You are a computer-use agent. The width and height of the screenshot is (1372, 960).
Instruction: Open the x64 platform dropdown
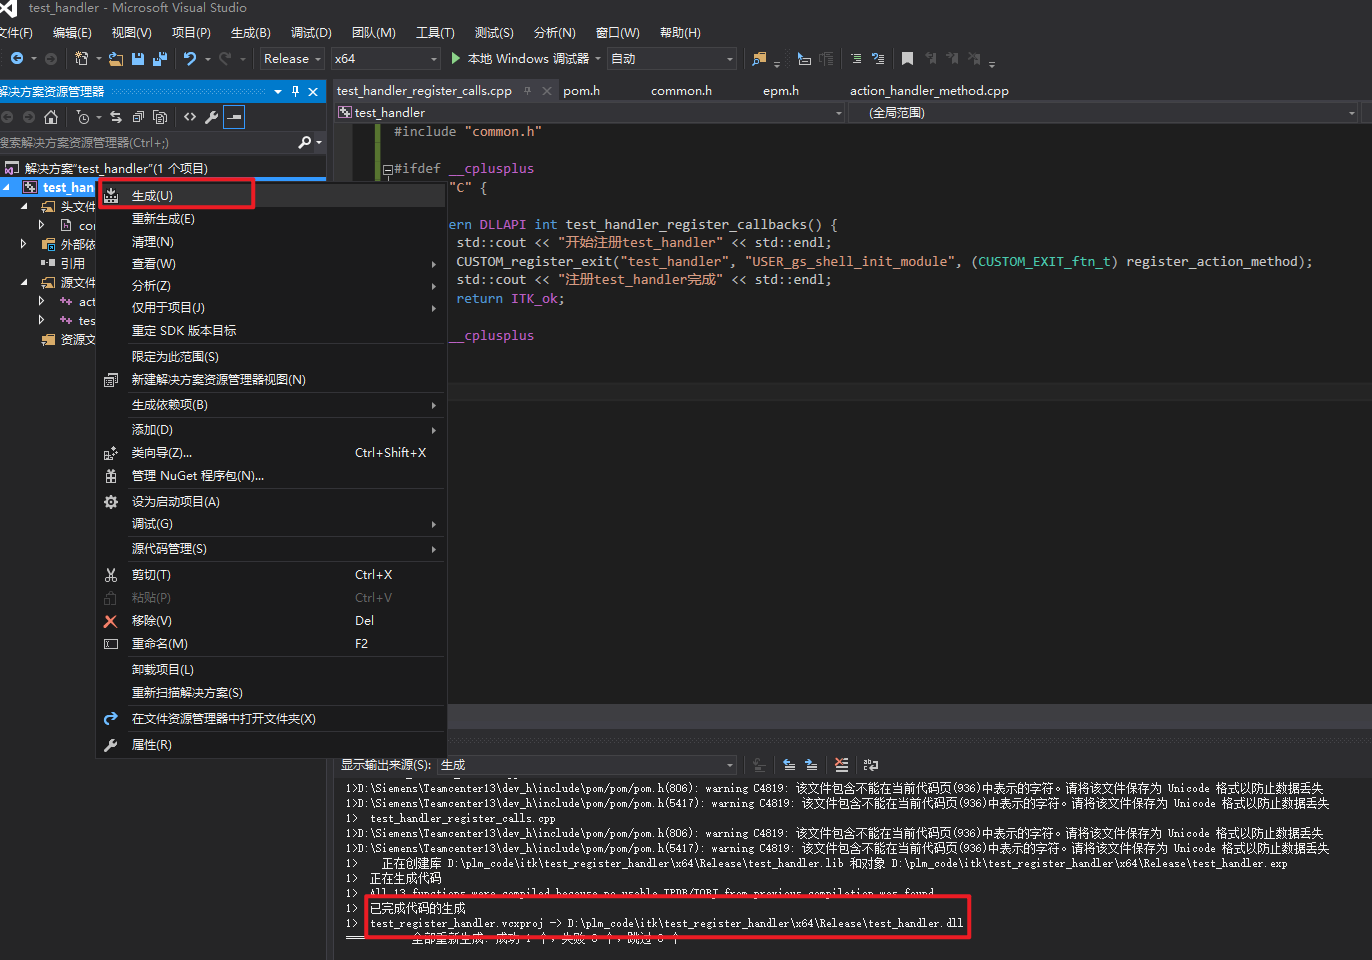[x=385, y=58]
